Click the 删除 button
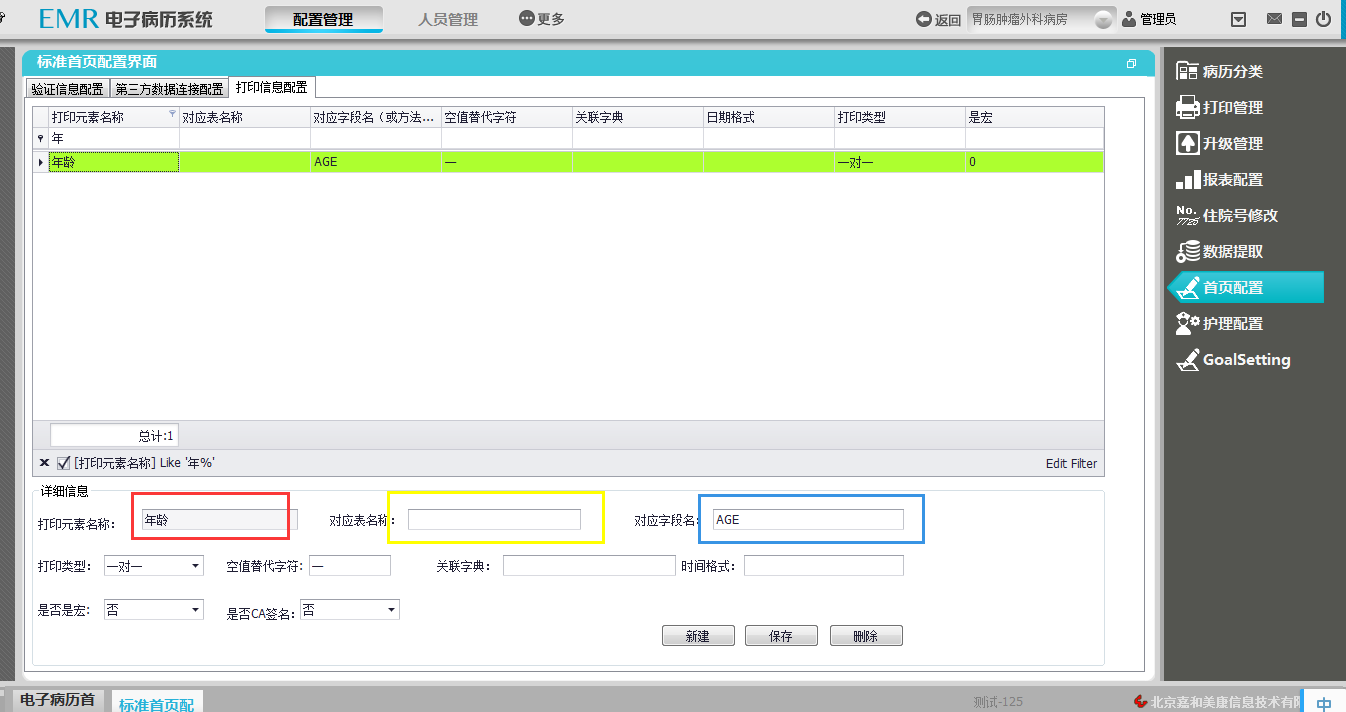This screenshot has height=712, width=1346. (x=866, y=636)
